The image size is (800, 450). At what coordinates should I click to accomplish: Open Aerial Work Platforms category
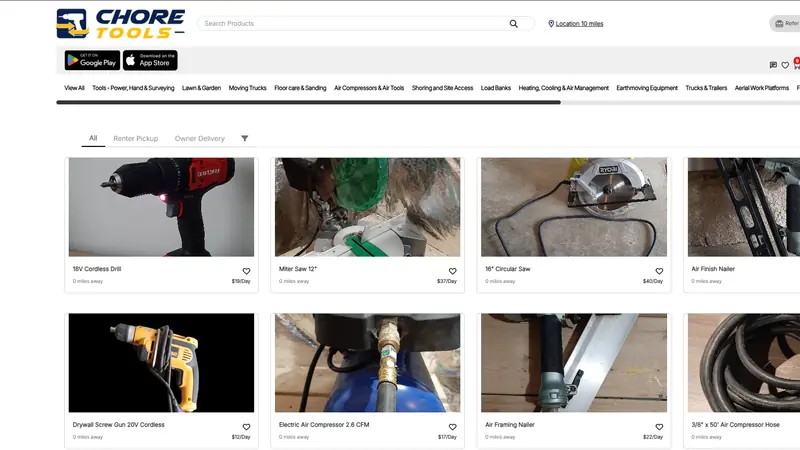pyautogui.click(x=762, y=88)
